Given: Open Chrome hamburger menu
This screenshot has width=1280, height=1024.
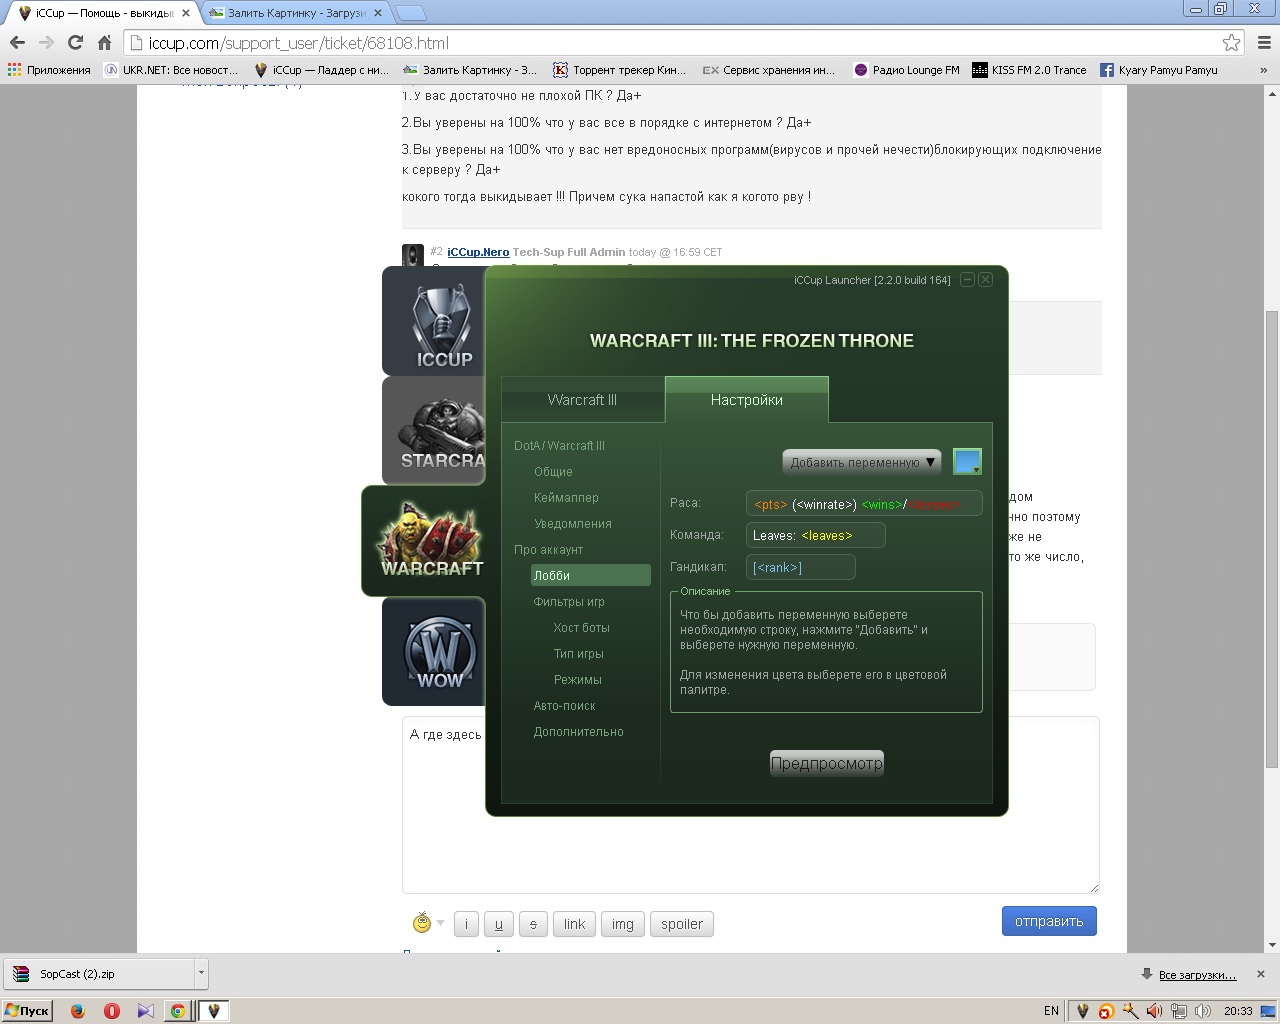Looking at the screenshot, I should coord(1264,42).
